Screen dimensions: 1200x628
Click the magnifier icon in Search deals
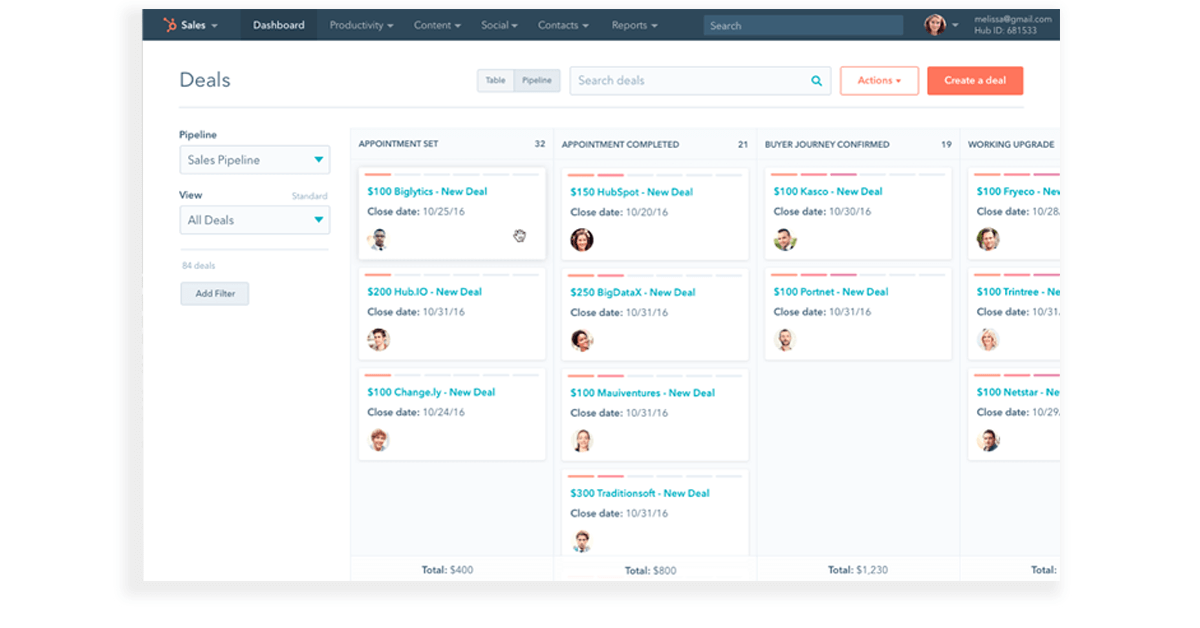click(816, 80)
